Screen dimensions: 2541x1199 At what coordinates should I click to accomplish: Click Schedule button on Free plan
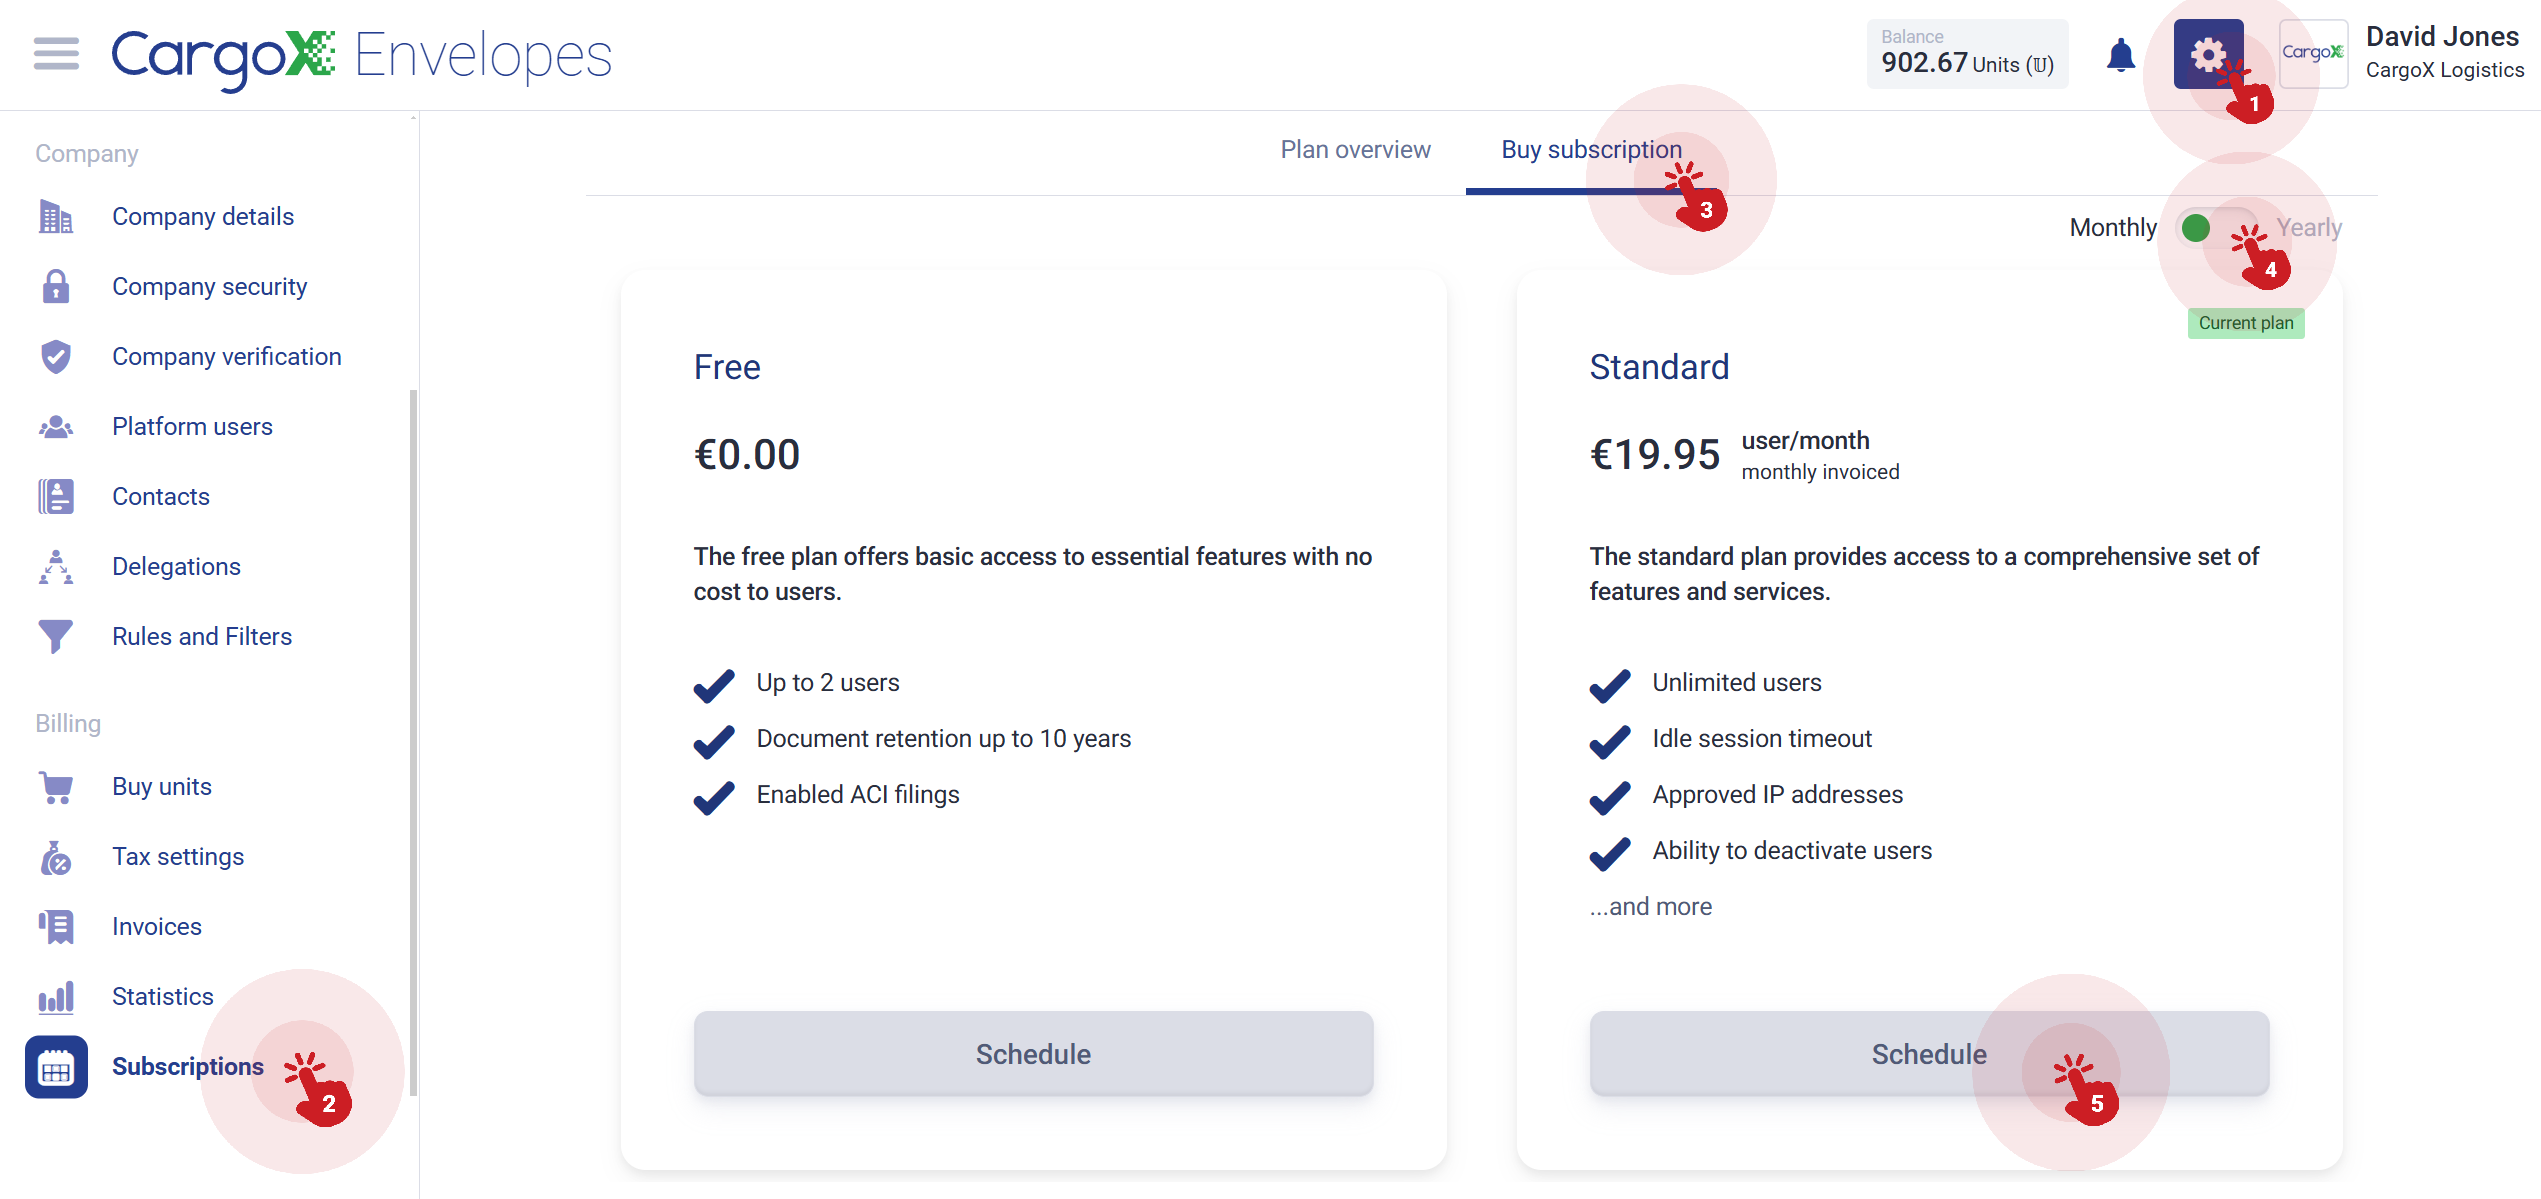click(1033, 1054)
